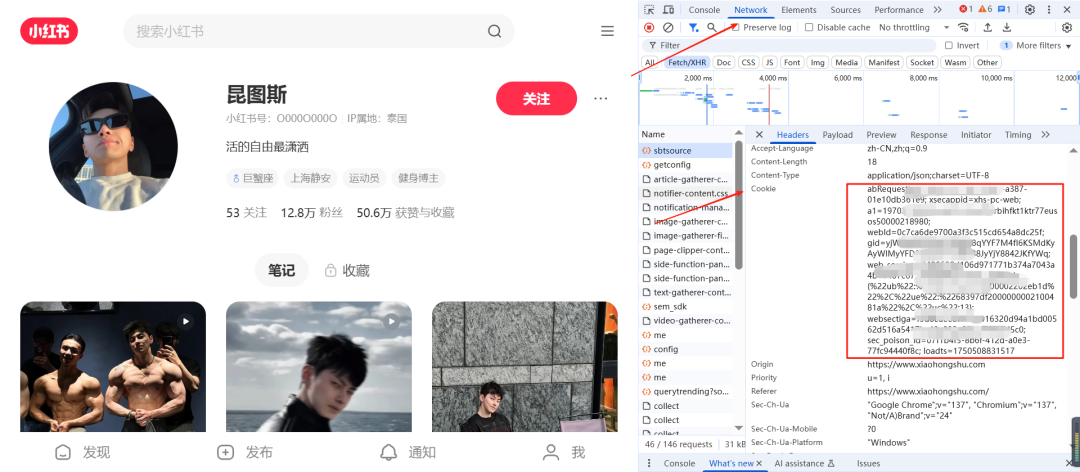The image size is (1080, 472).
Task: Select the 收藏 favorites tab
Action: pyautogui.click(x=348, y=270)
